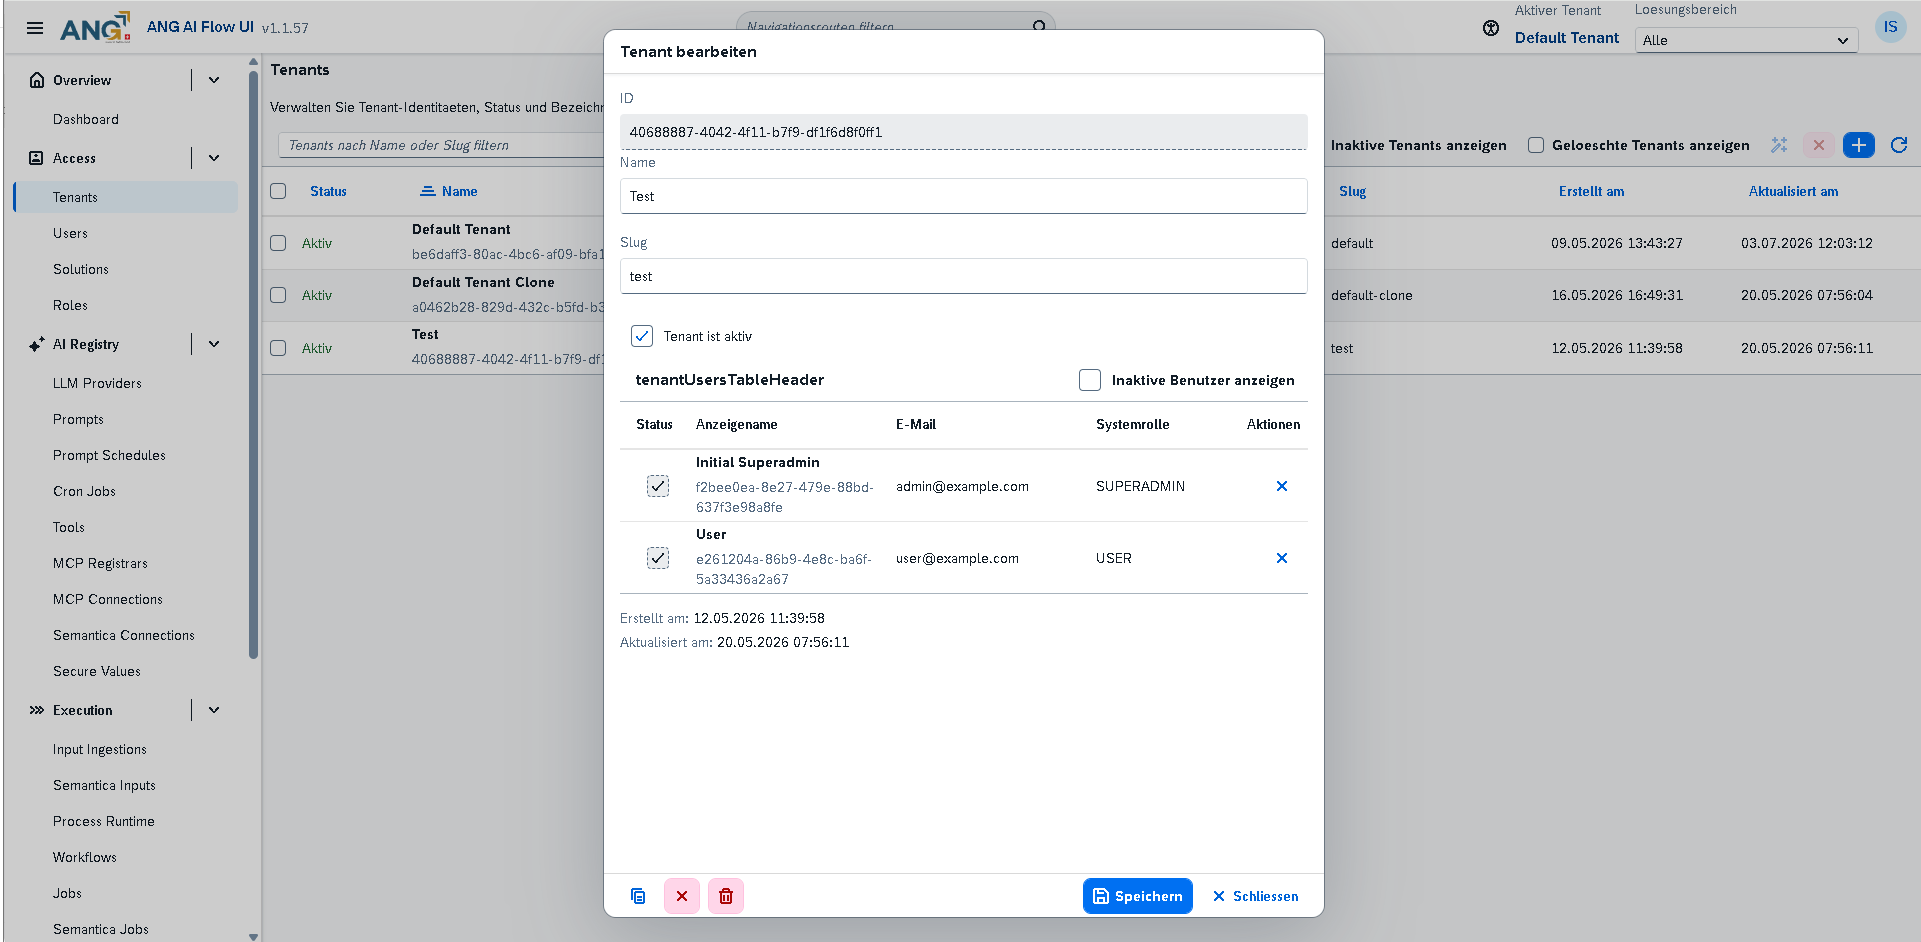Image resolution: width=1921 pixels, height=942 pixels.
Task: Open Prompt Schedules in sidebar
Action: pos(109,455)
